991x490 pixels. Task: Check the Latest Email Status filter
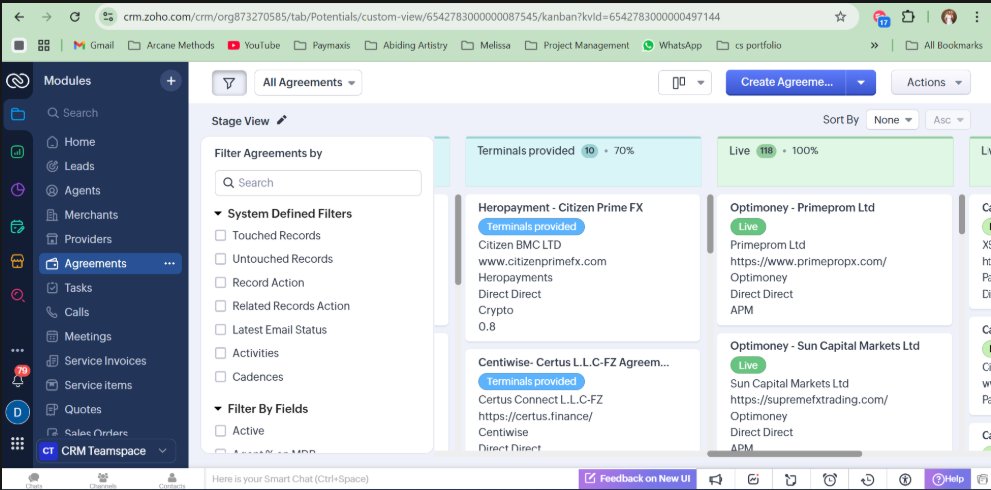221,329
